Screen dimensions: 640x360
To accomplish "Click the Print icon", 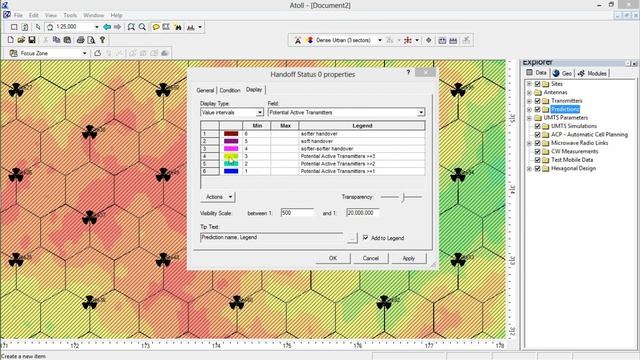I will [x=81, y=40].
